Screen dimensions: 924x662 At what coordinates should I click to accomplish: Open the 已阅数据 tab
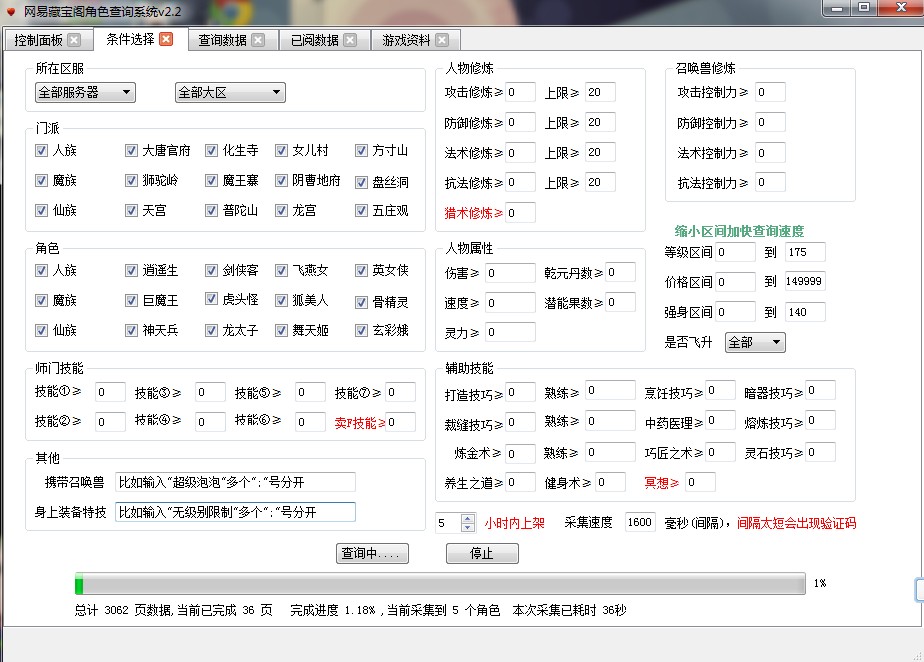pos(315,40)
